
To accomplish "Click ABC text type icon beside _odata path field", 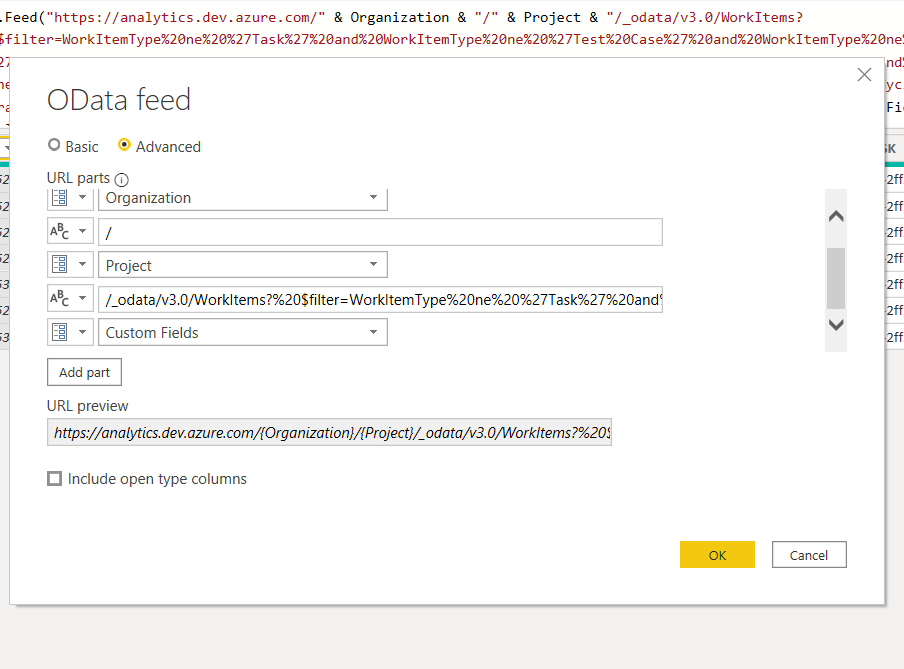I will coord(70,299).
